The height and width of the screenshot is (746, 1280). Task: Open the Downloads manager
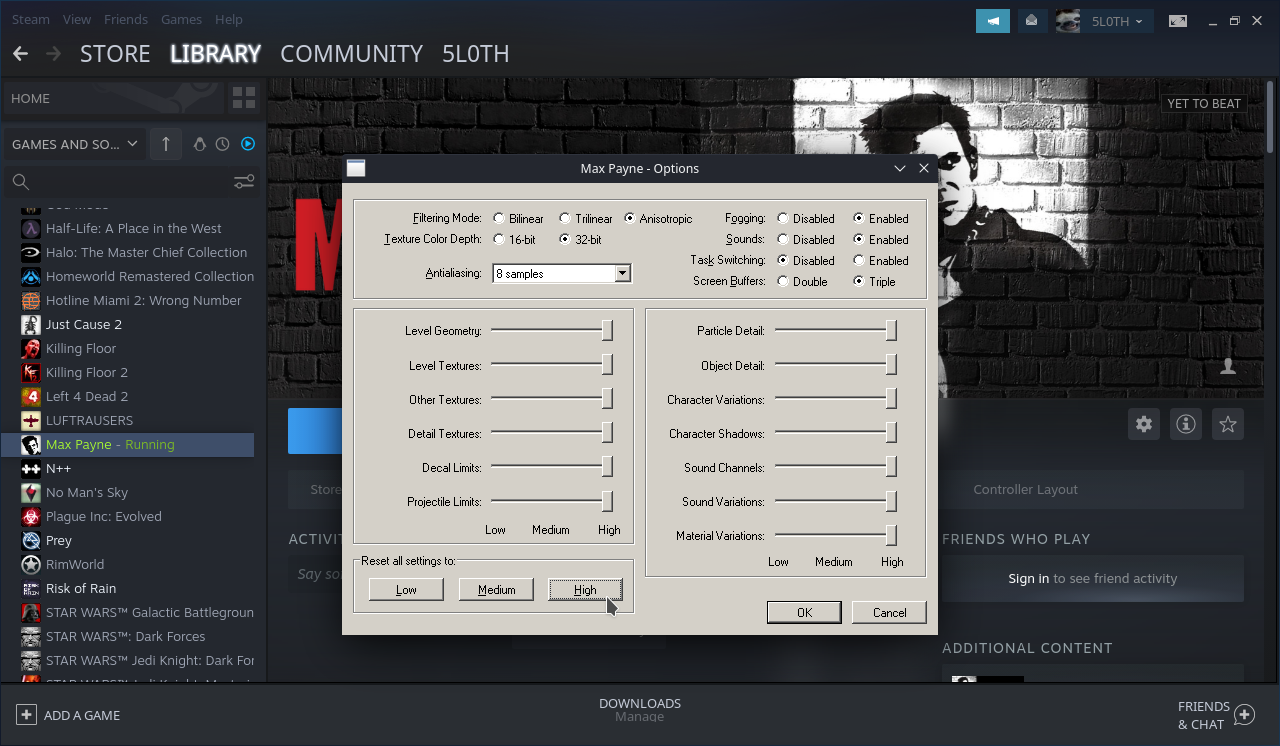[x=640, y=709]
